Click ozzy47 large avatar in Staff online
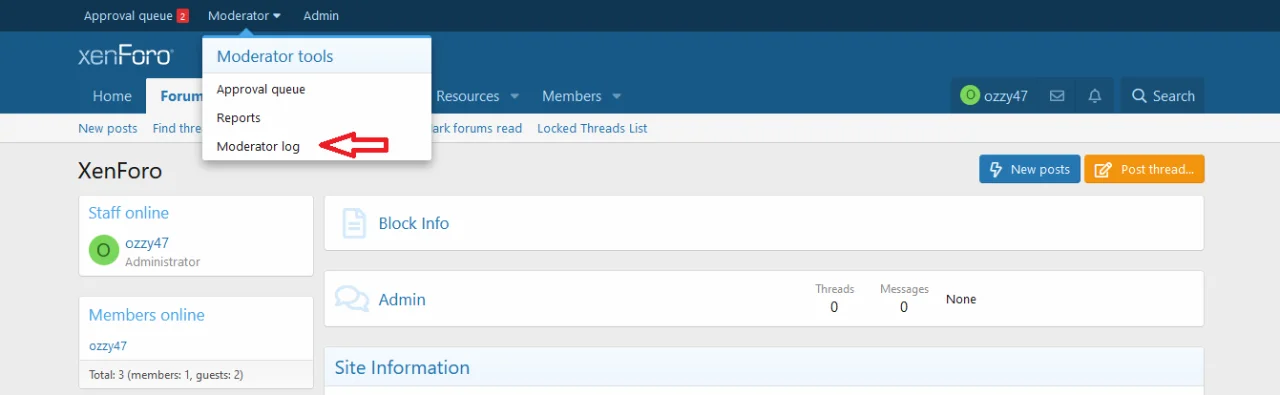 point(104,250)
